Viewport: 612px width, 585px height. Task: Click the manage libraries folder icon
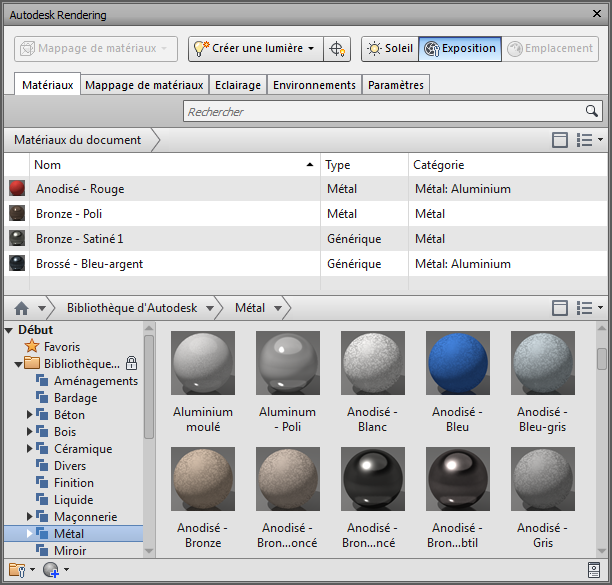click(17, 570)
